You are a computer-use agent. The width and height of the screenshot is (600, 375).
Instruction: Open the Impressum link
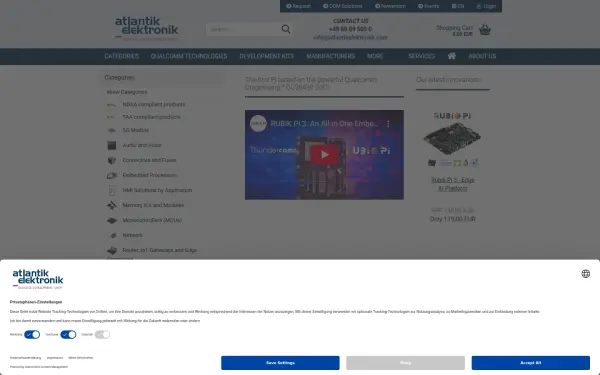click(55, 358)
